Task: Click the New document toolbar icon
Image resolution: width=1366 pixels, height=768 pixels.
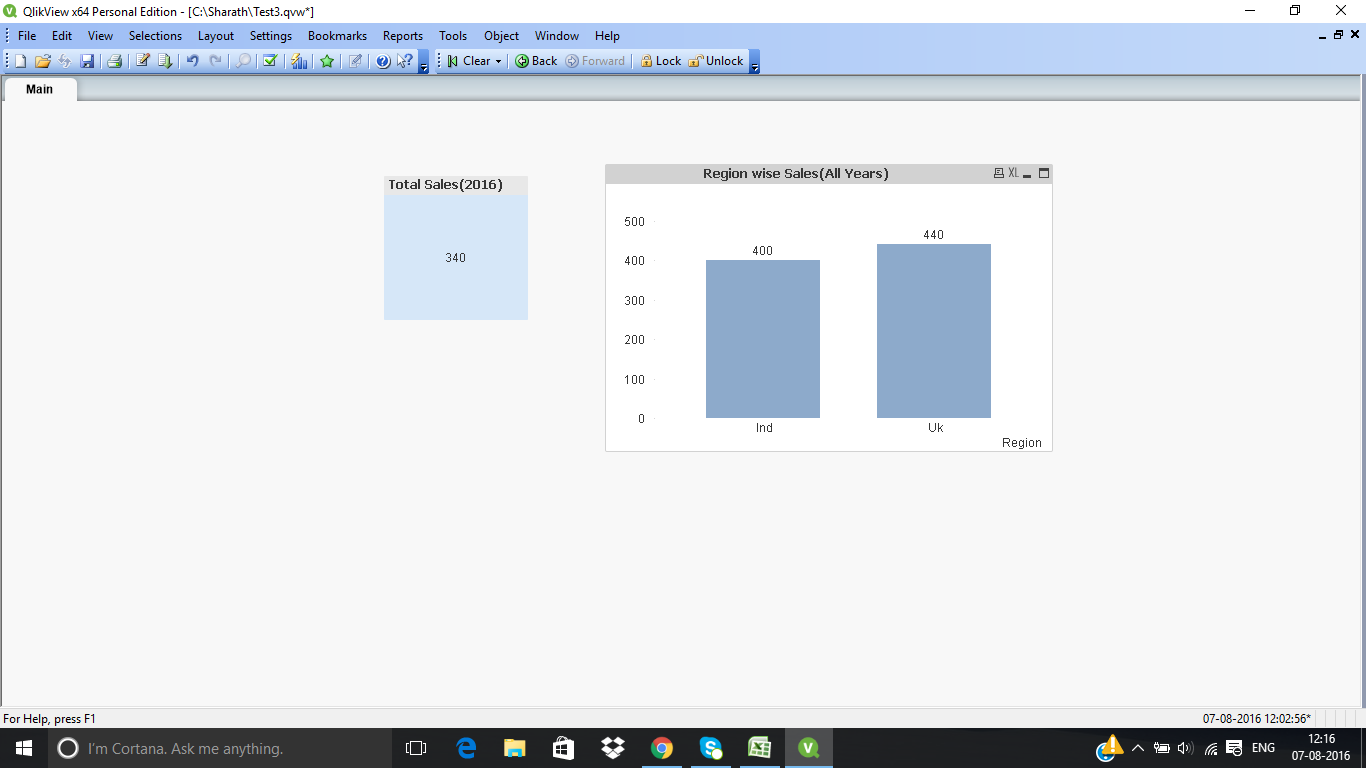Action: coord(20,61)
